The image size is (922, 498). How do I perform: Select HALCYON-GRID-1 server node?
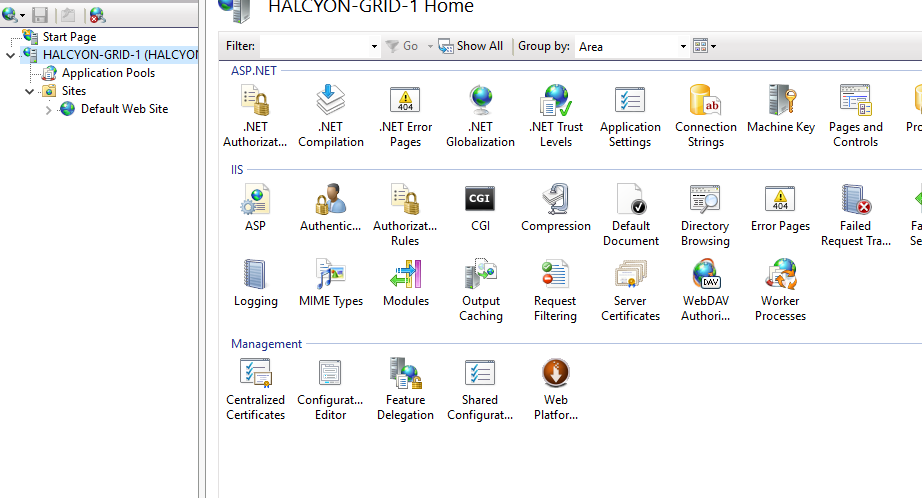(121, 55)
